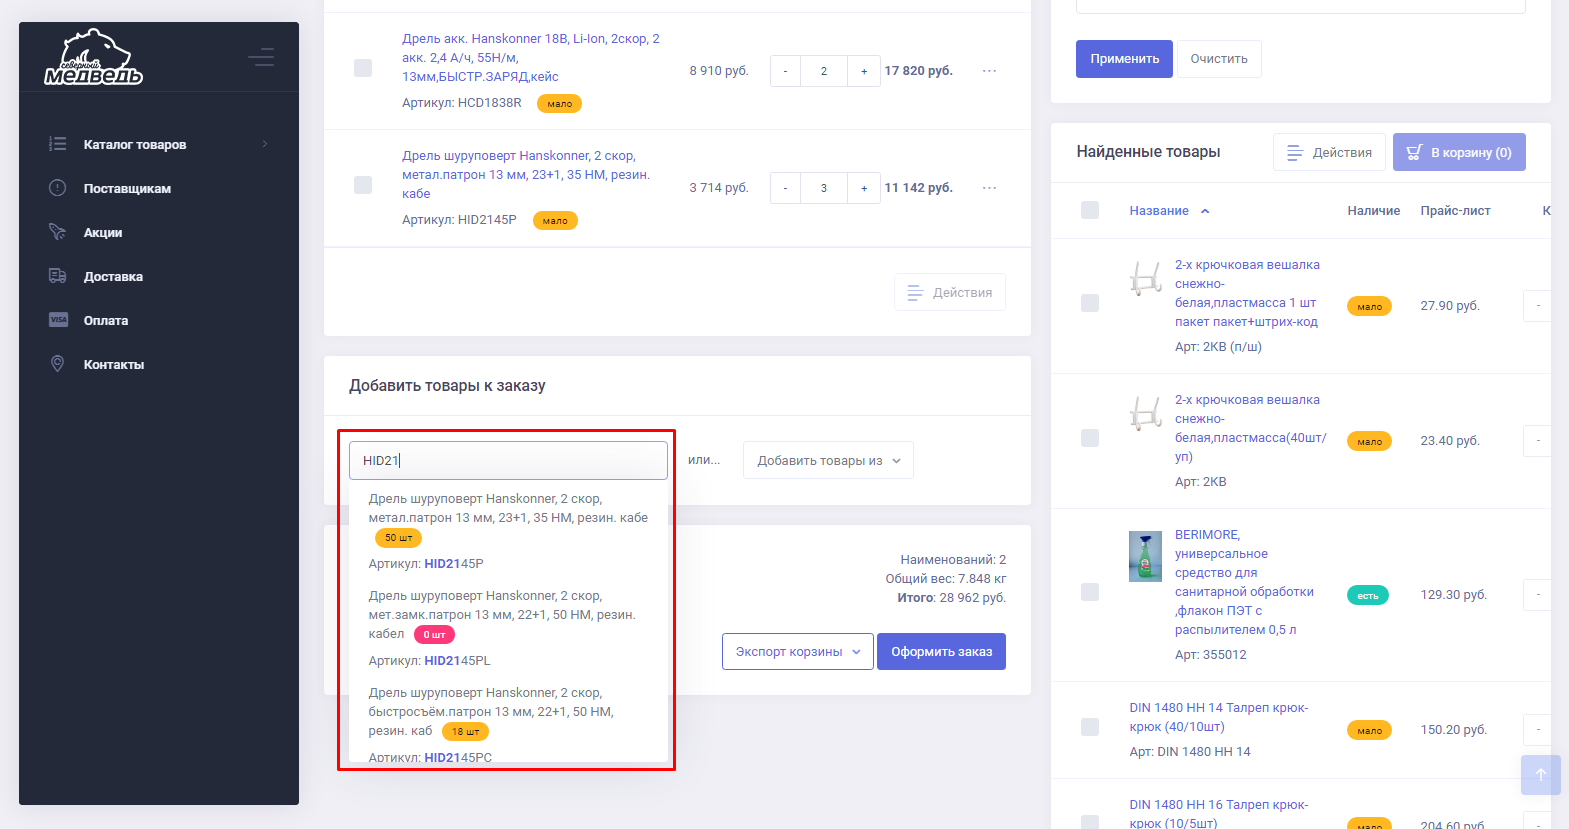
Task: Tick checkbox for the вешалка 1 шт пакет row
Action: (x=1090, y=303)
